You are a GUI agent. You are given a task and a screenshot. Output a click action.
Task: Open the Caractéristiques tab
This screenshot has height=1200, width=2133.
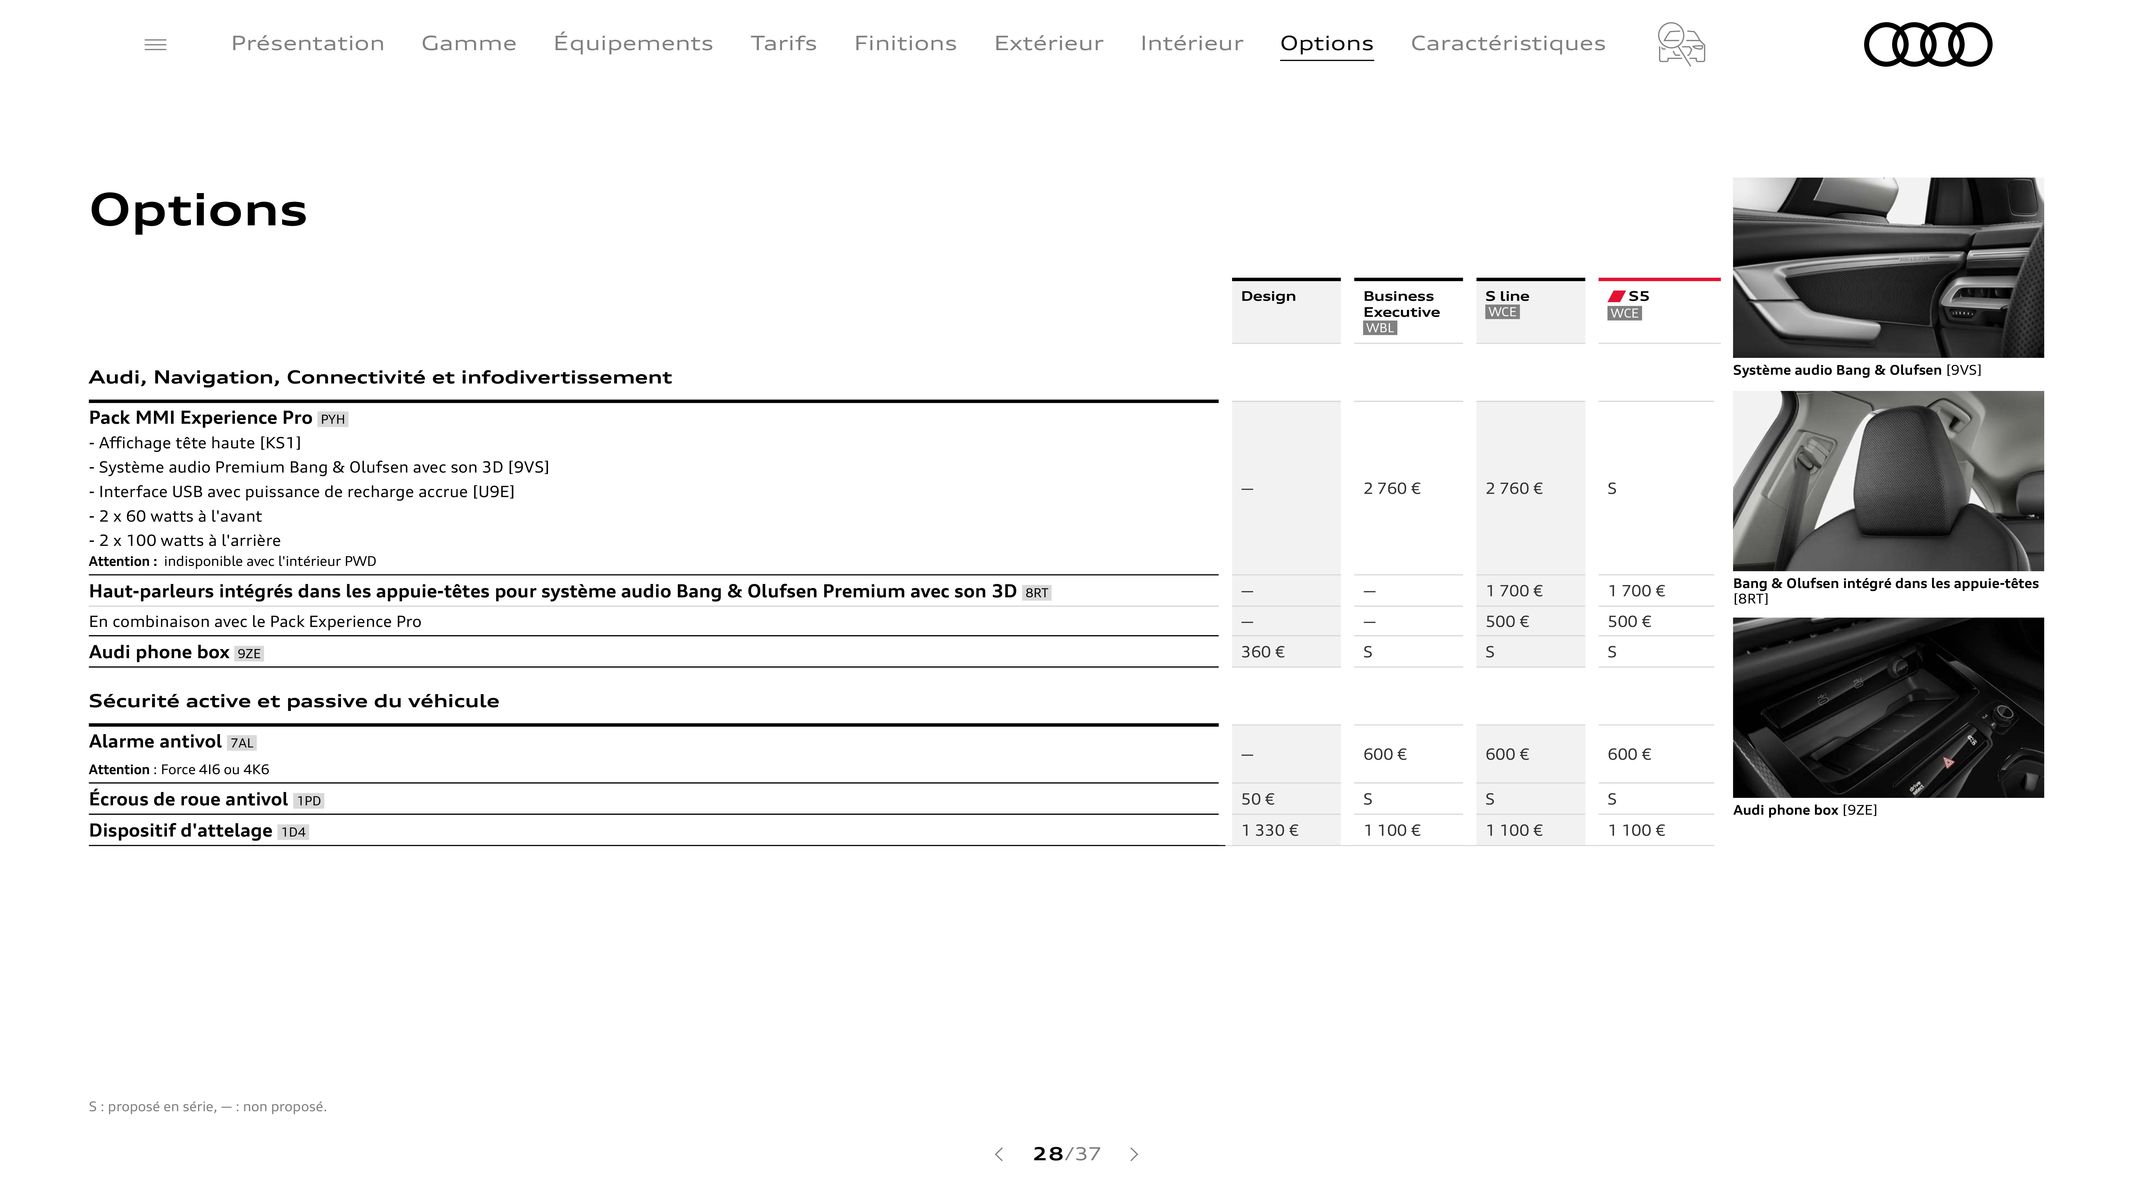(x=1507, y=43)
